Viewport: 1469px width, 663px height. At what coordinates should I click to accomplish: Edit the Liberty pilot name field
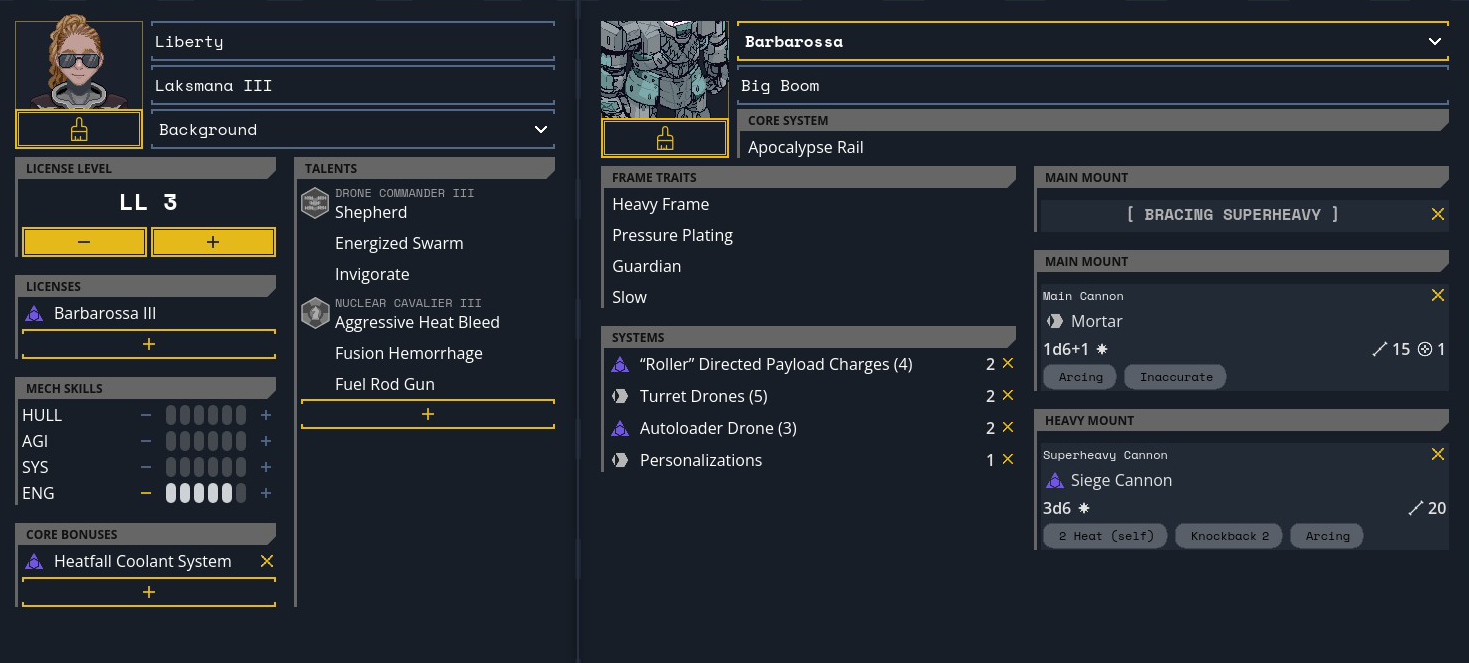[353, 42]
